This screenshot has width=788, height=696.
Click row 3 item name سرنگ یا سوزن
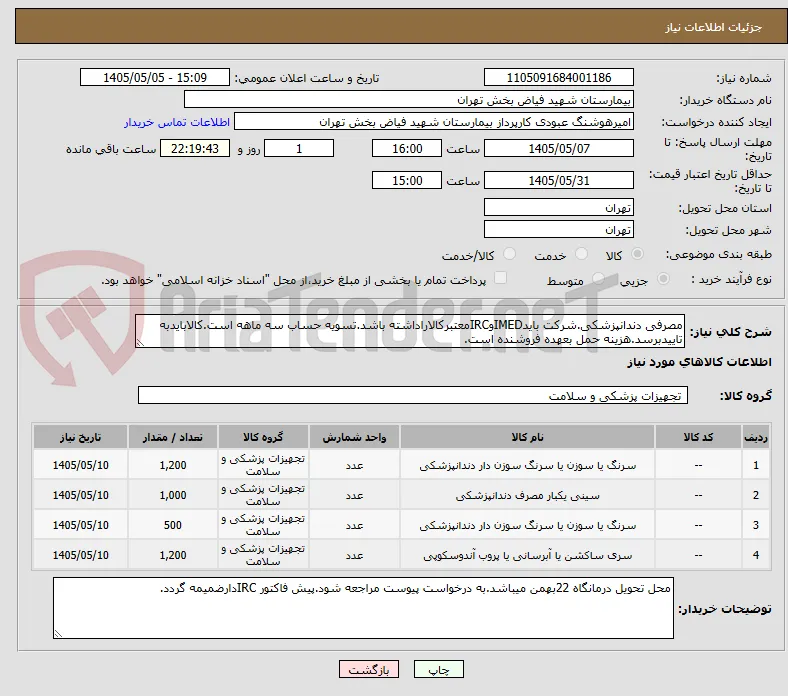(x=527, y=525)
